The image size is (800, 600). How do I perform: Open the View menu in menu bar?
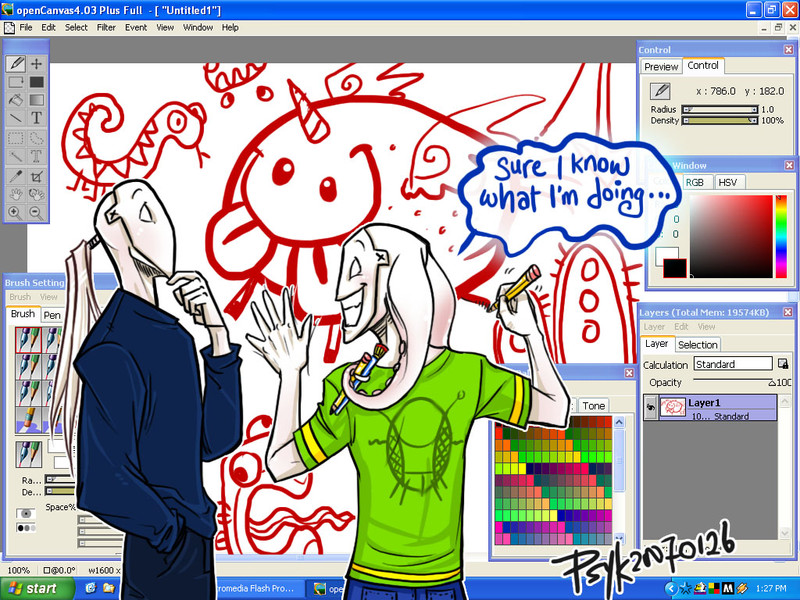point(165,28)
